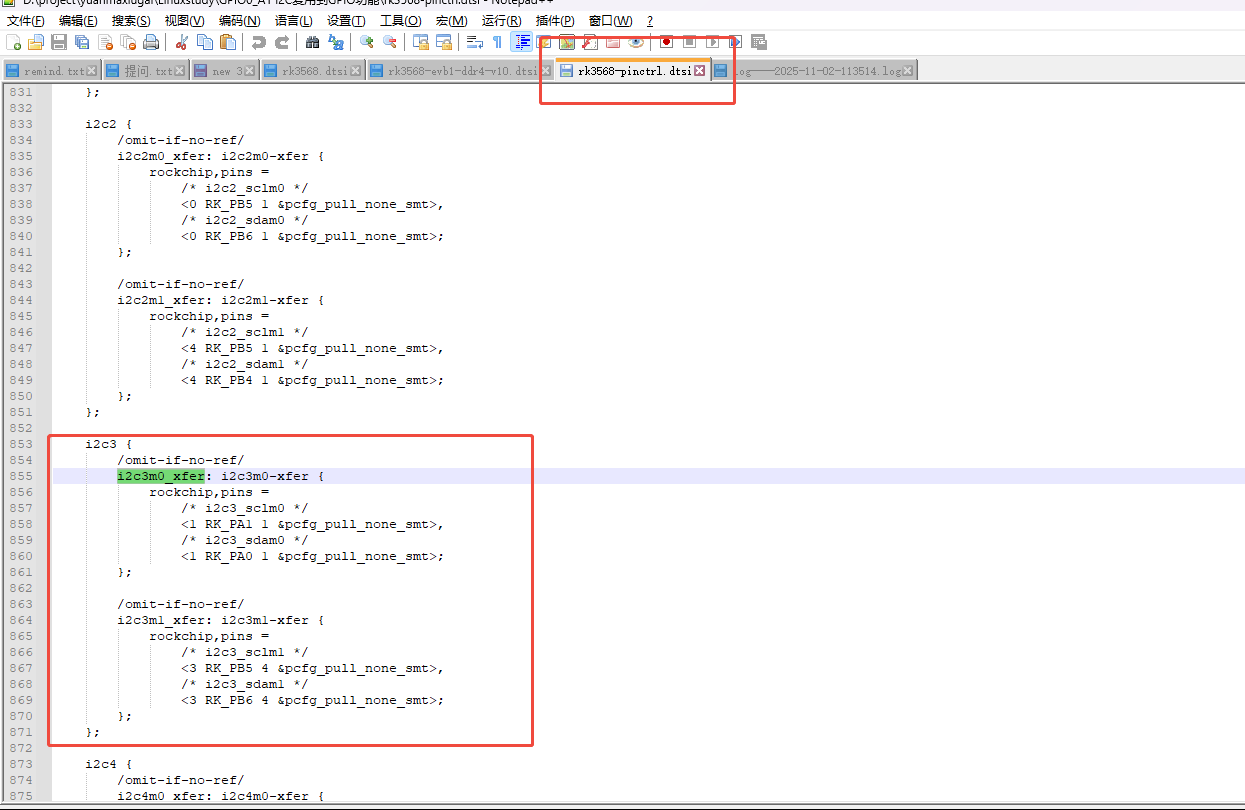Open the 语言(L) menu
Viewport: 1245px width, 810px height.
point(293,21)
